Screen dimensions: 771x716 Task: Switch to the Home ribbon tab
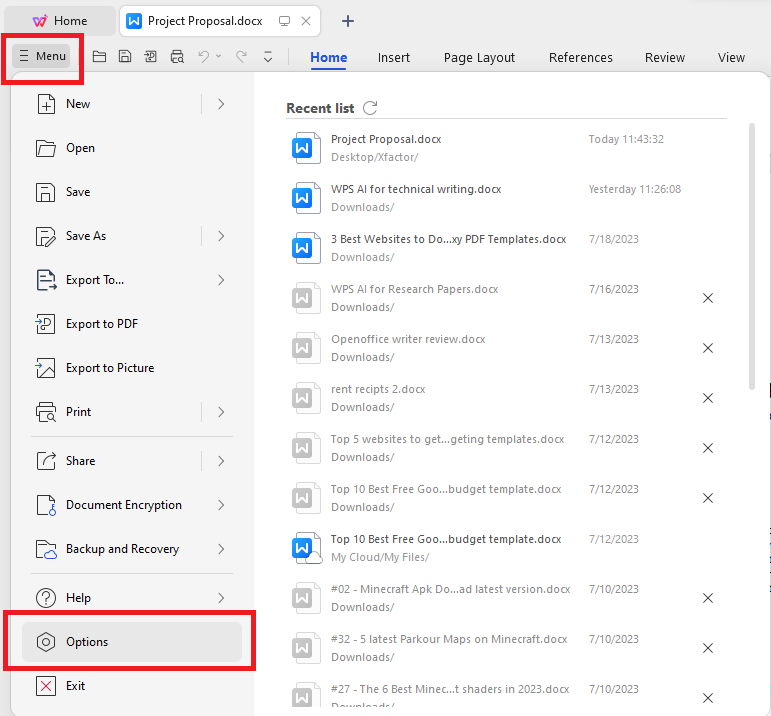click(x=328, y=58)
